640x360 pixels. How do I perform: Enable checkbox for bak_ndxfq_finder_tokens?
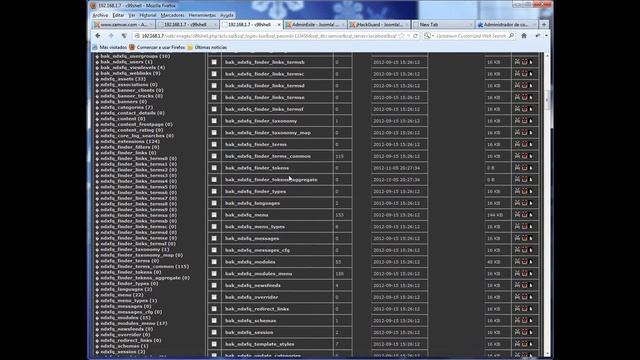[x=214, y=168]
